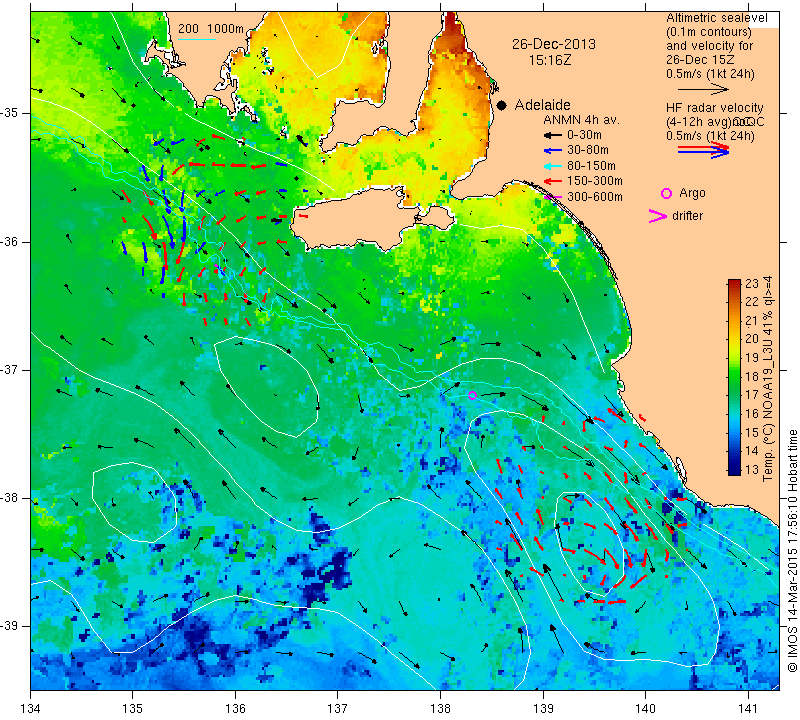
Task: Click the 200 1000m depth contour label
Action: click(x=211, y=29)
